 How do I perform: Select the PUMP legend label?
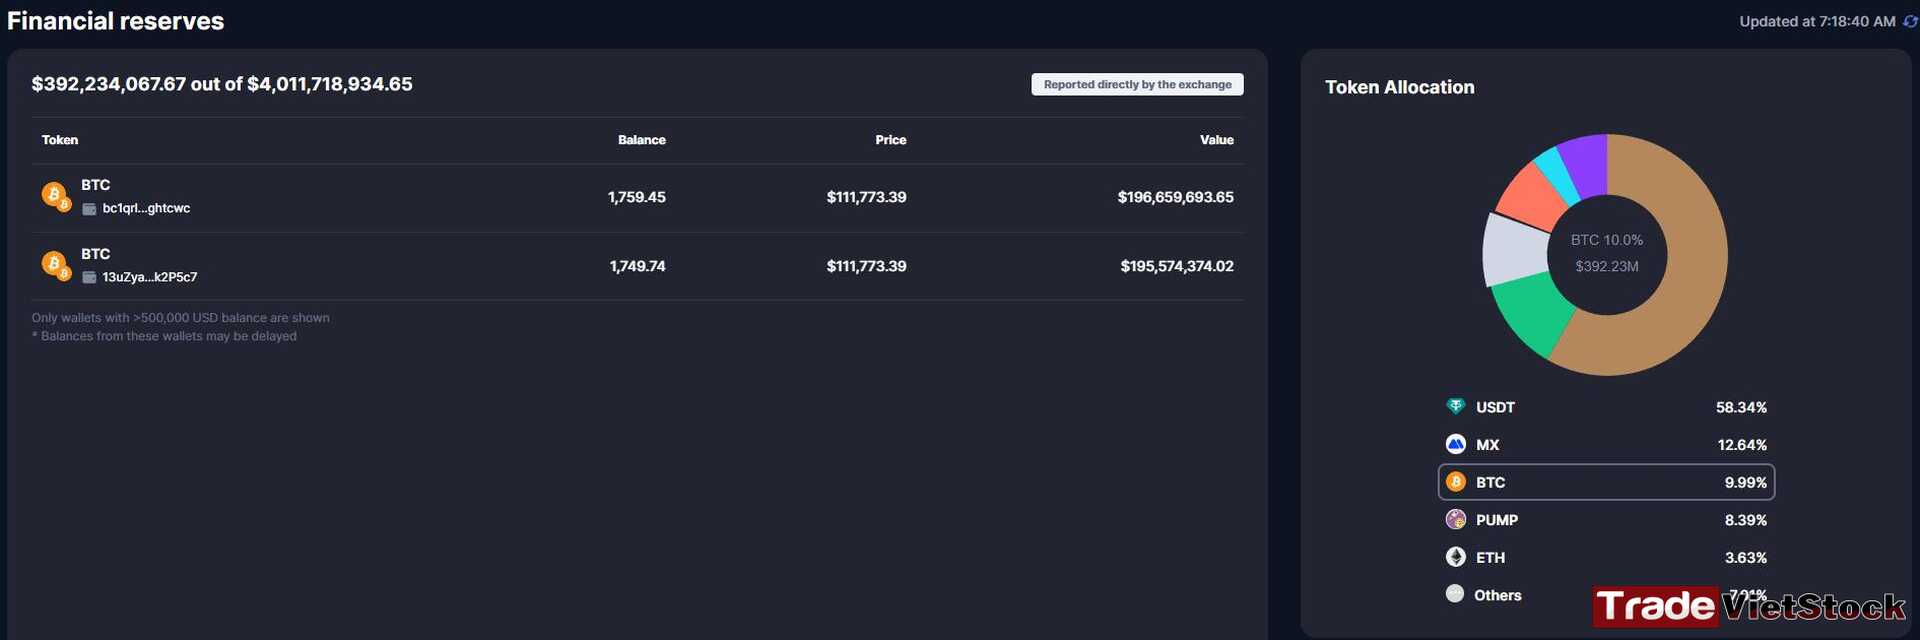1497,520
